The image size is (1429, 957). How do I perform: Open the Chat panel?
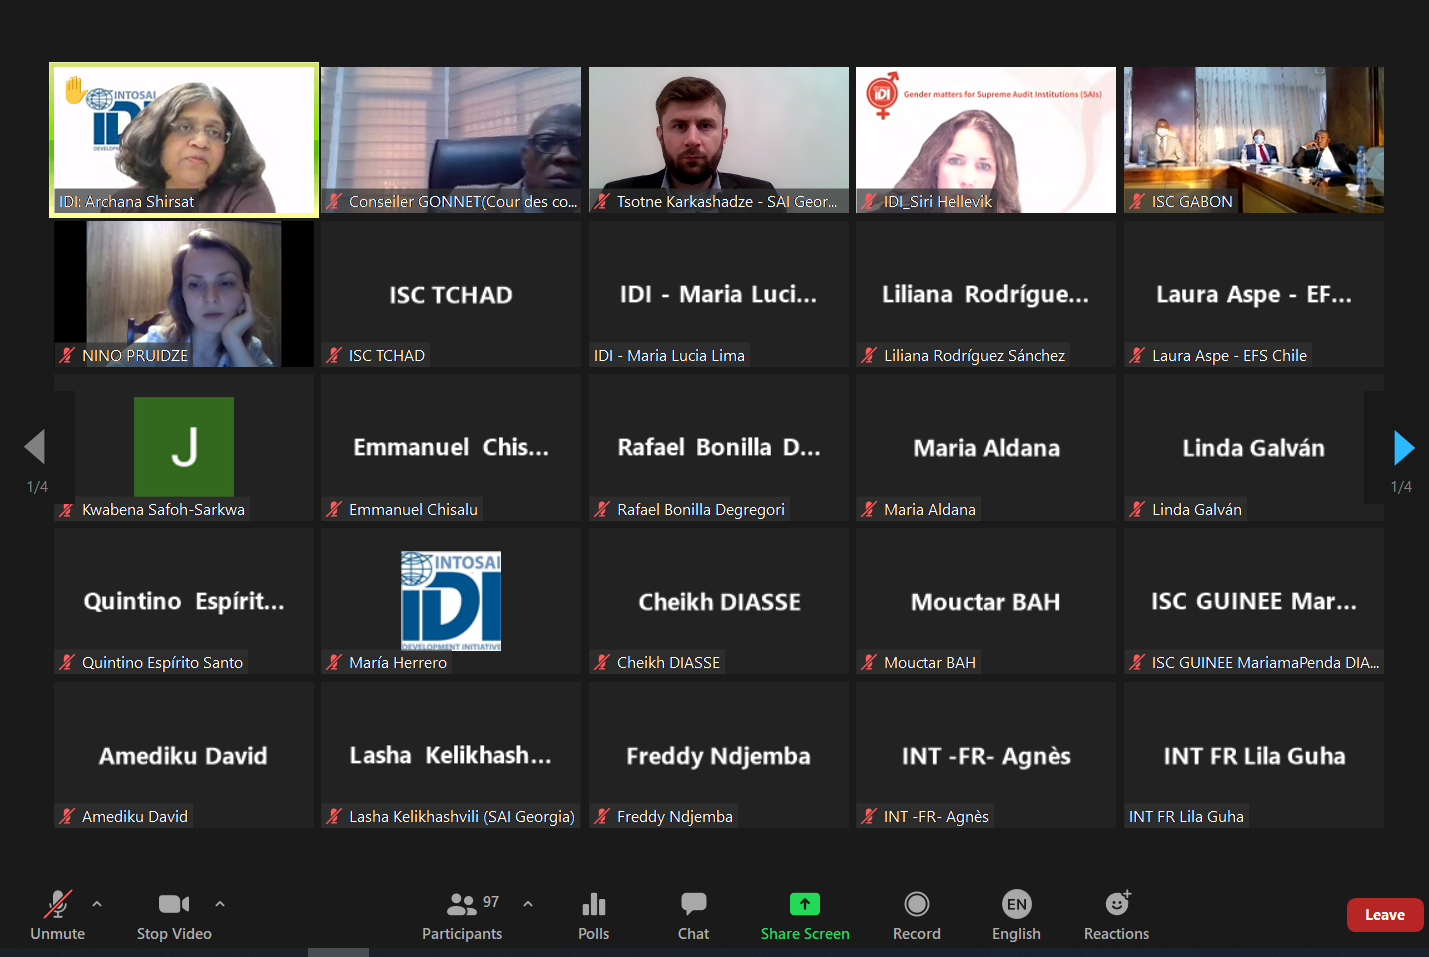click(x=693, y=915)
